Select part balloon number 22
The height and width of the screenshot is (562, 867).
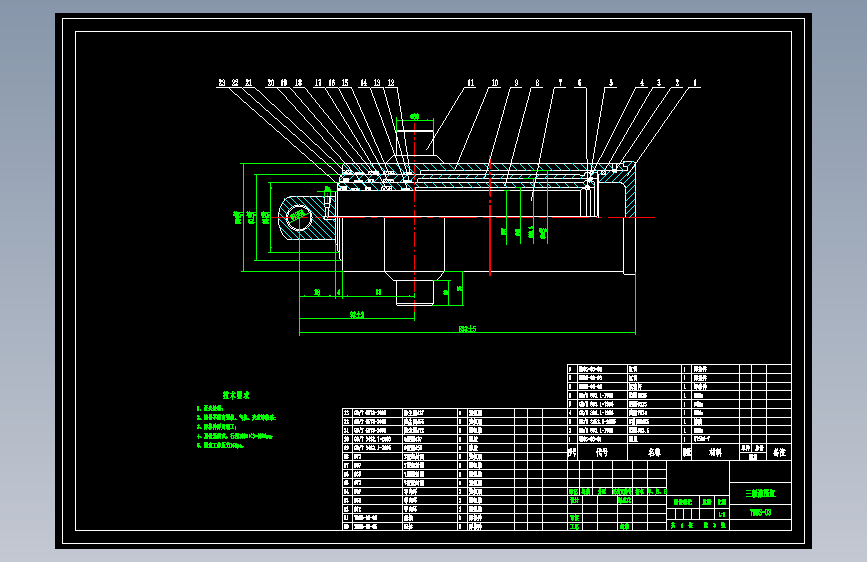click(x=235, y=82)
